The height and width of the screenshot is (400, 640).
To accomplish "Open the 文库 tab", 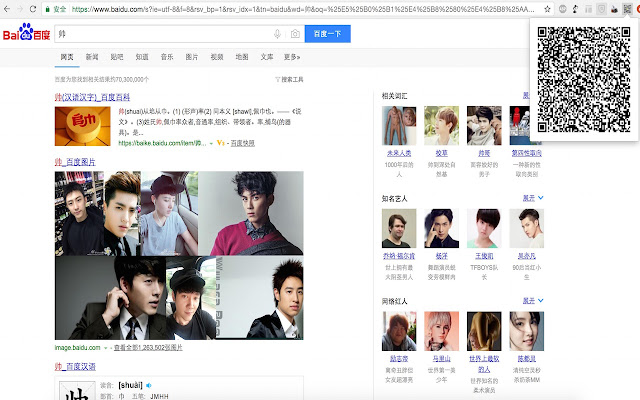I will tap(267, 57).
